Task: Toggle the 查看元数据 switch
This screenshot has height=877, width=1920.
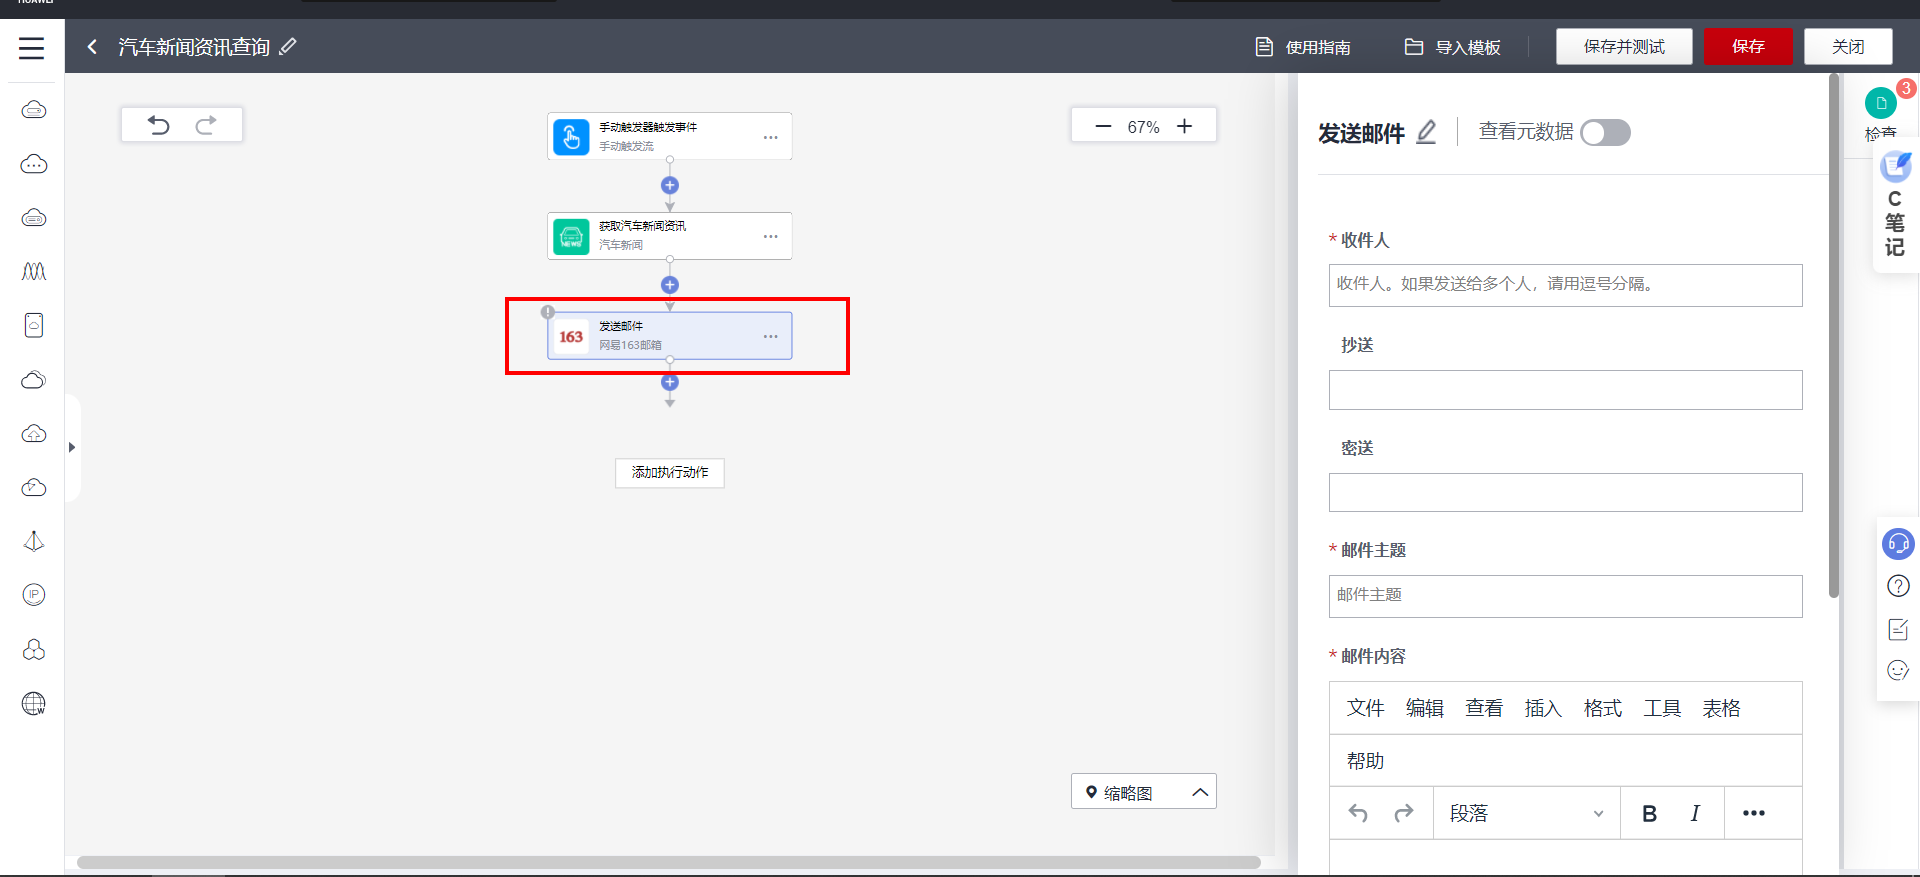Action: click(x=1606, y=133)
